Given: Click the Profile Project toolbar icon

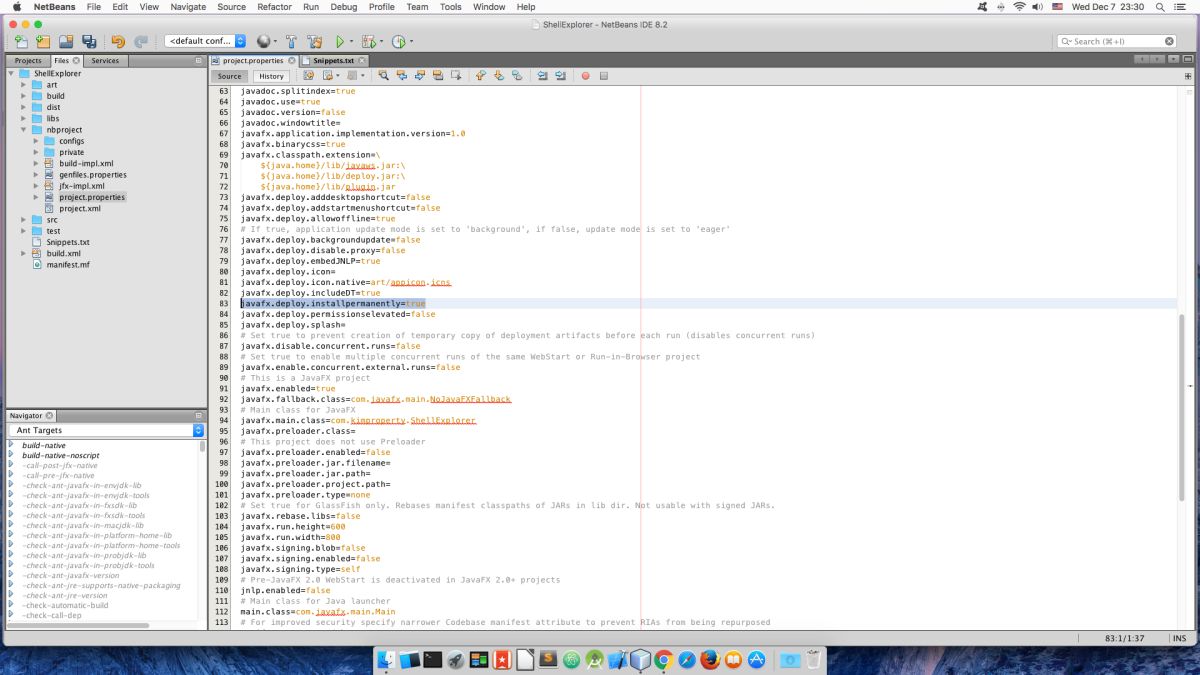Looking at the screenshot, I should pos(398,41).
